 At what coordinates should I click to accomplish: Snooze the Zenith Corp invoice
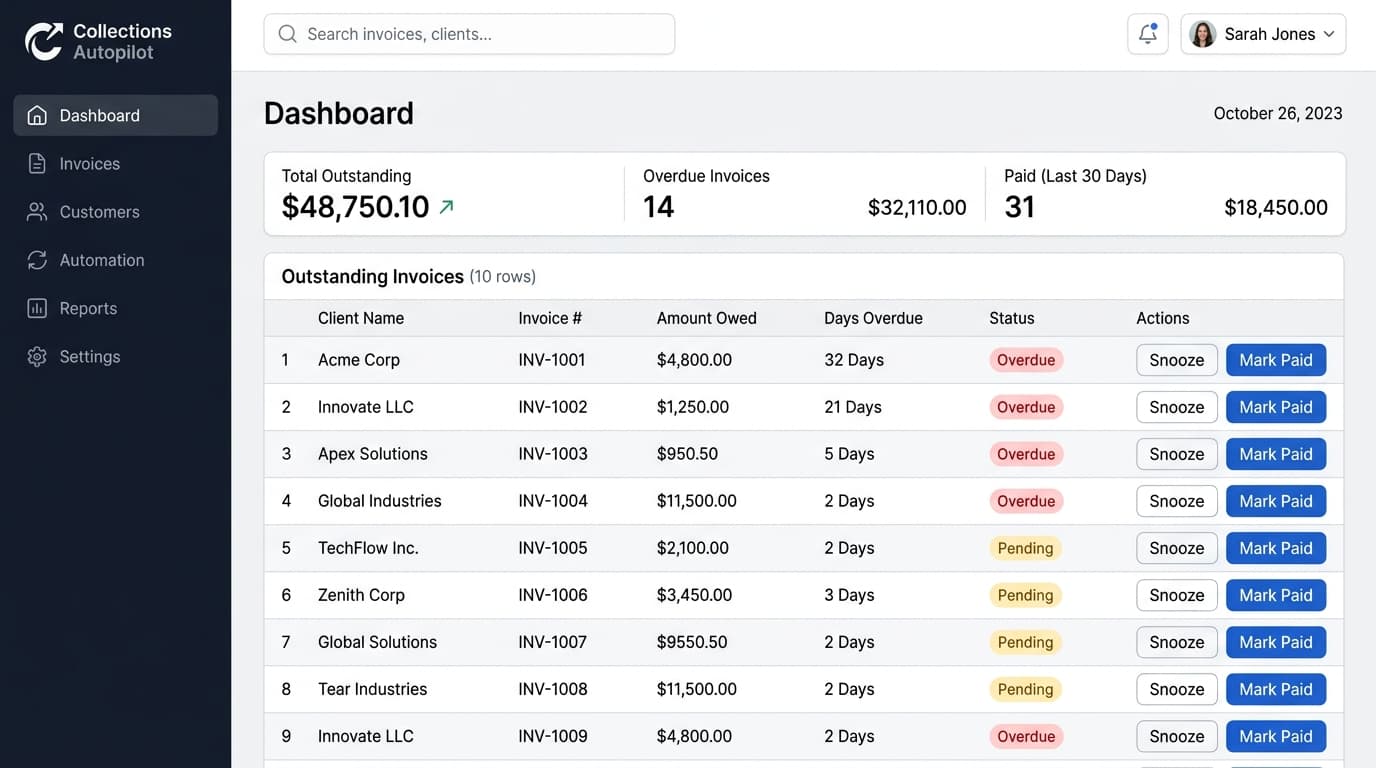click(1177, 595)
